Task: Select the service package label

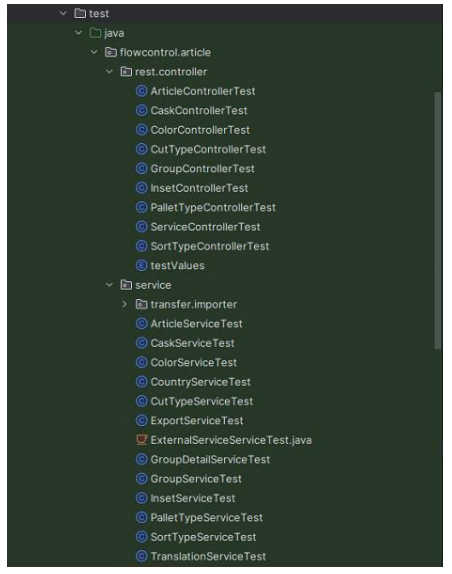Action: [153, 285]
